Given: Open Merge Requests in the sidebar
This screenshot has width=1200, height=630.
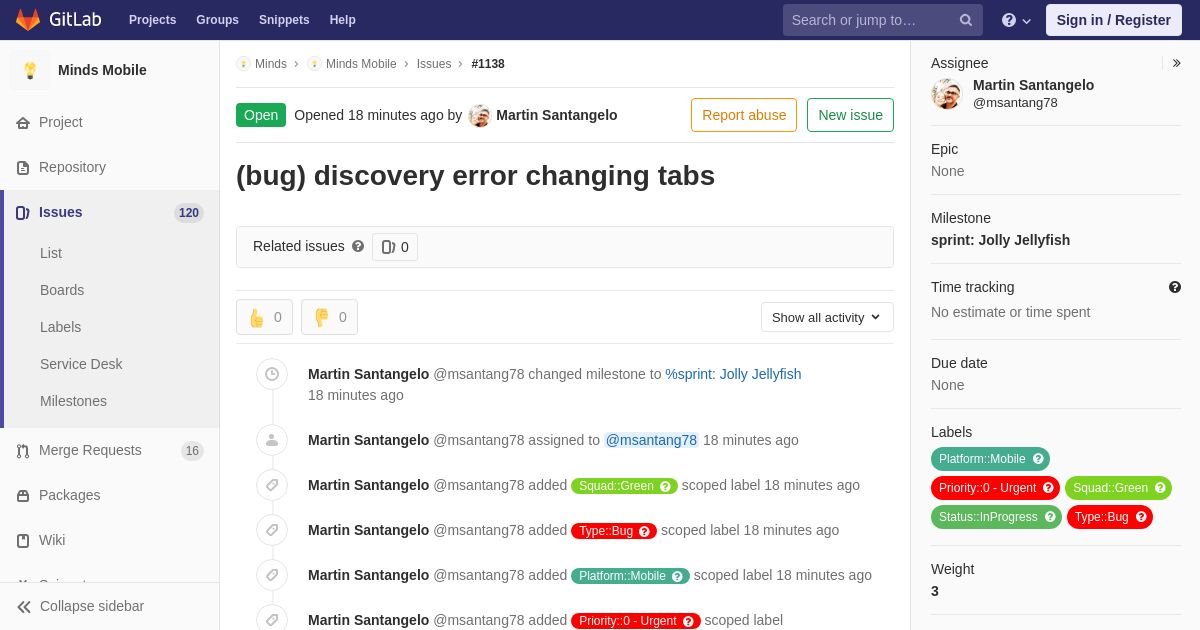Looking at the screenshot, I should [x=90, y=450].
